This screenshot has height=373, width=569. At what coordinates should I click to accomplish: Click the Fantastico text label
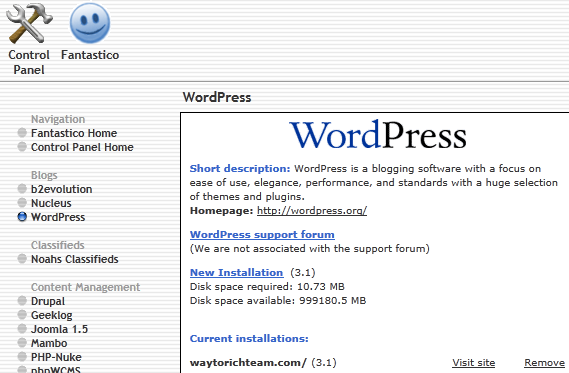coord(90,55)
